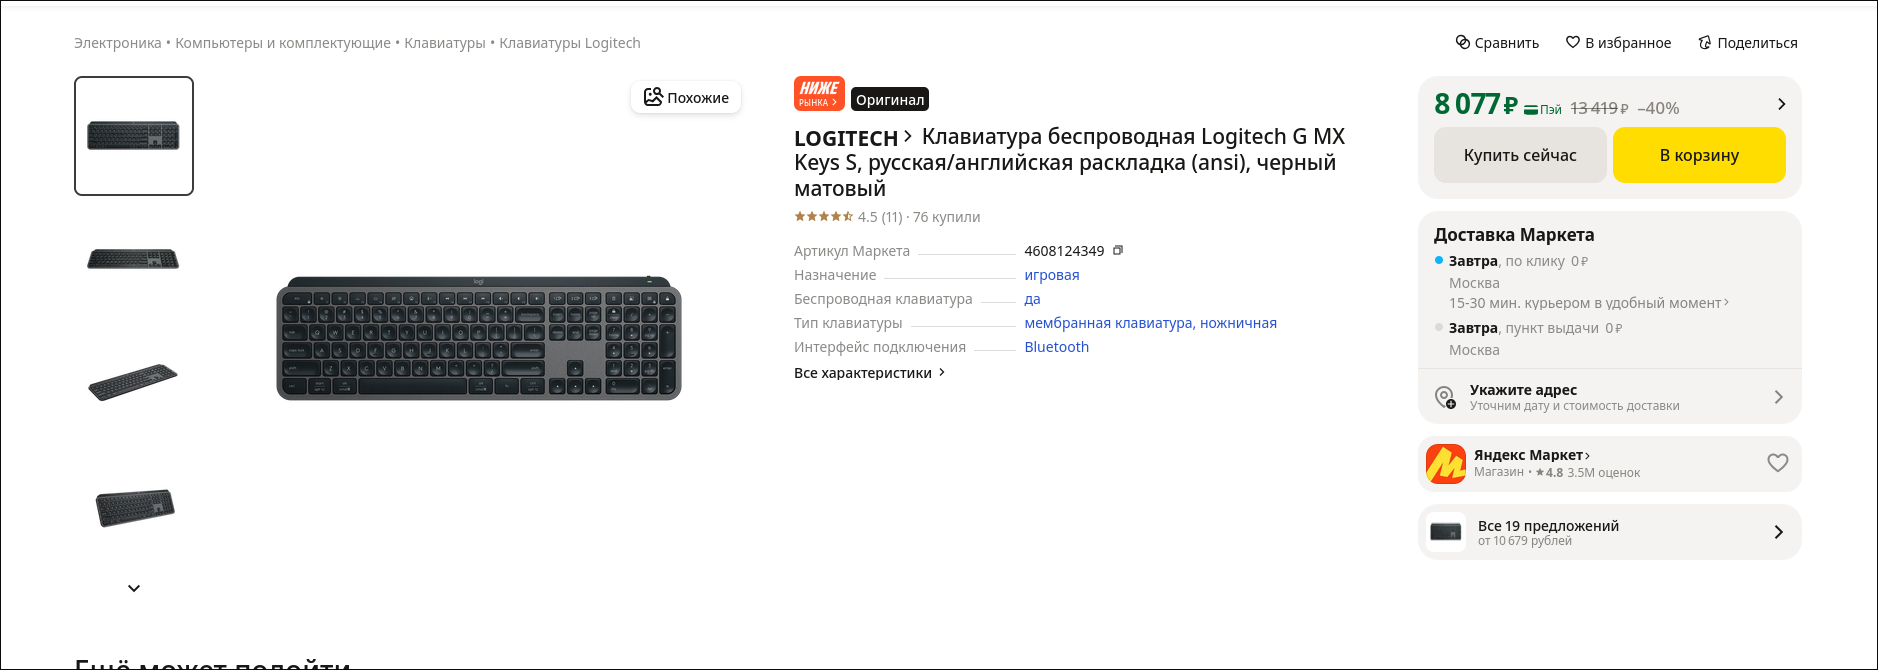The width and height of the screenshot is (1878, 670).
Task: Expand all characteristics (Все характеристики)
Action: tap(869, 373)
